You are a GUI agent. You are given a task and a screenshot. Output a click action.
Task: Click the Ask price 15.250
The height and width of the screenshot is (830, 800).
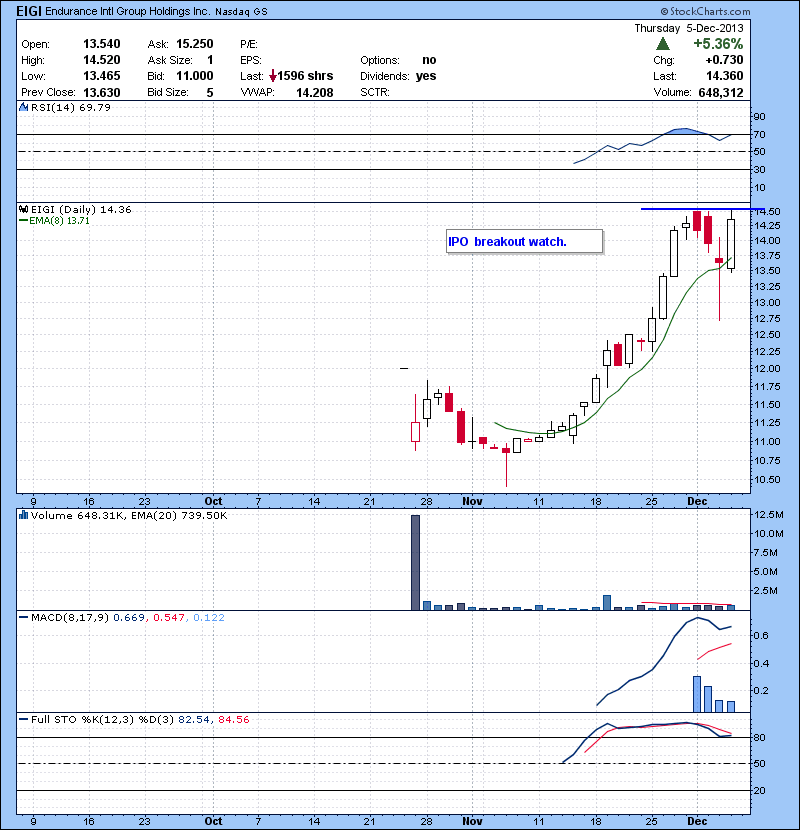tap(195, 44)
